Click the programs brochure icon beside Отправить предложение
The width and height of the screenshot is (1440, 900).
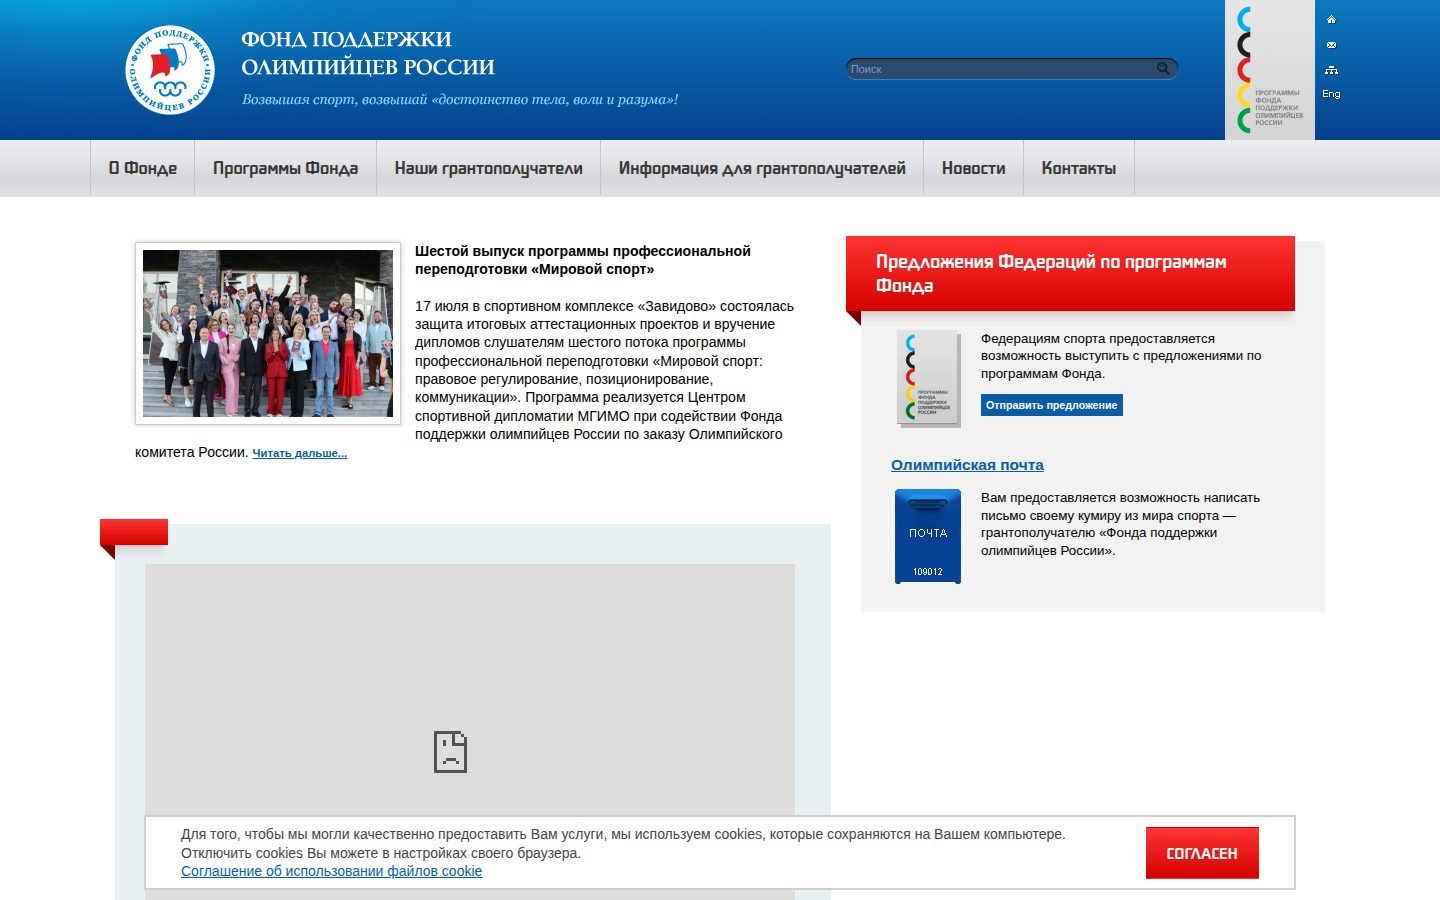point(929,379)
